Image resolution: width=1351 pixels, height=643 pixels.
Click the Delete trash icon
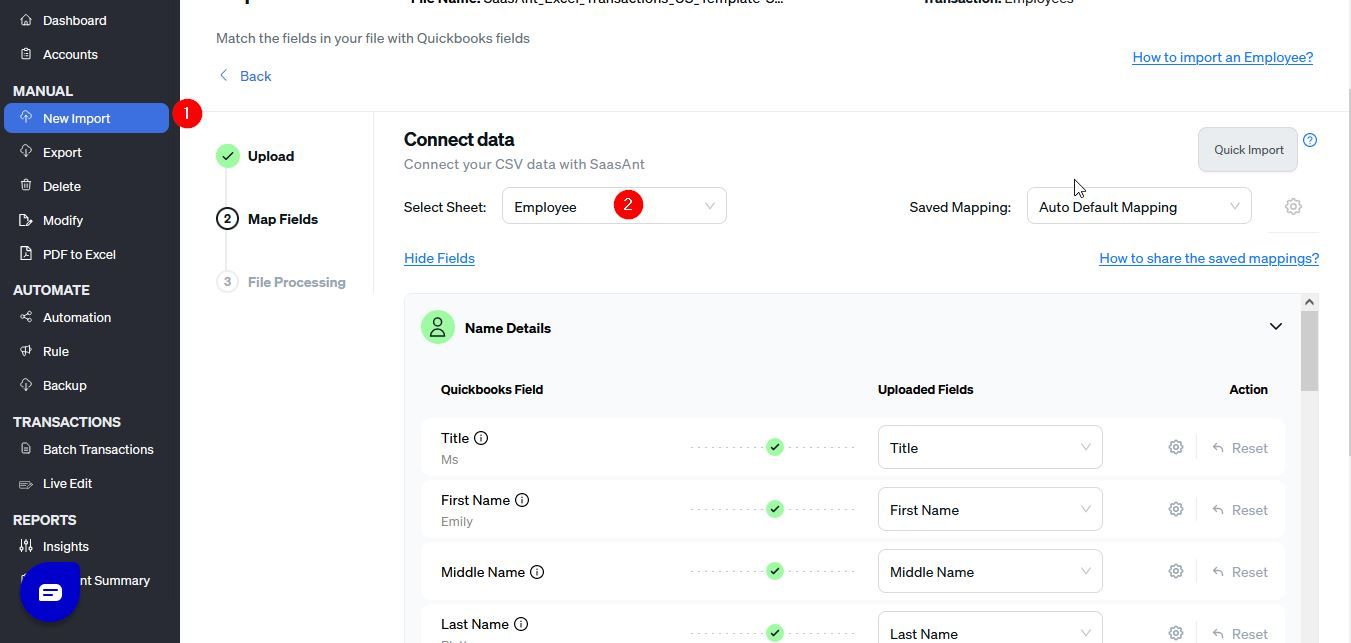(26, 186)
